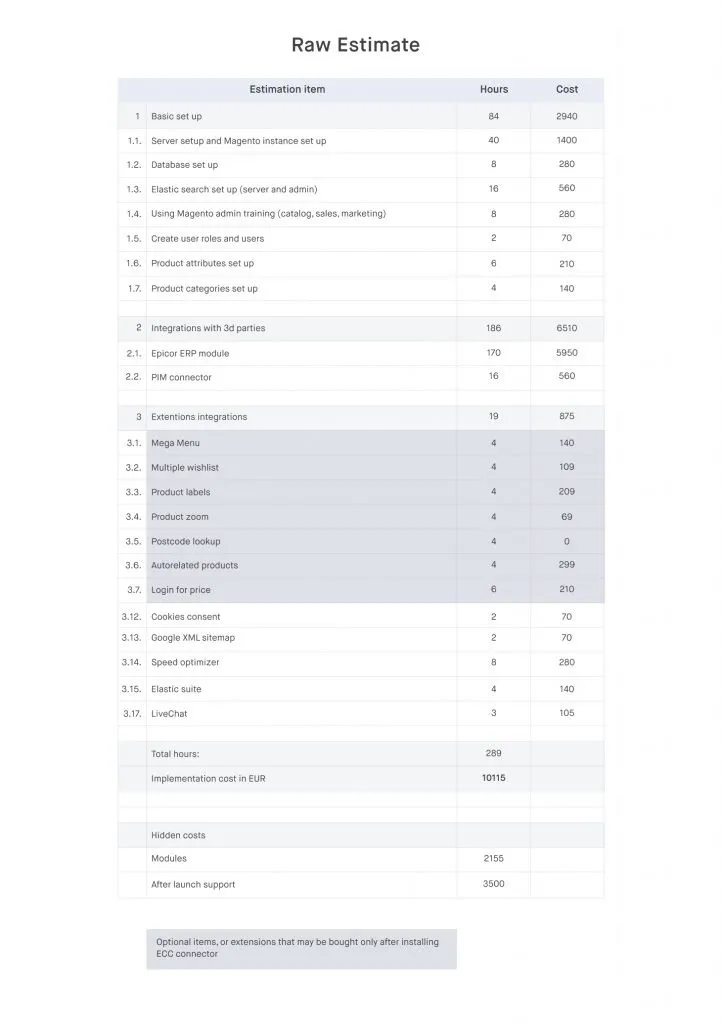
Task: Select the "Basic set up" row label
Action: [x=176, y=117]
